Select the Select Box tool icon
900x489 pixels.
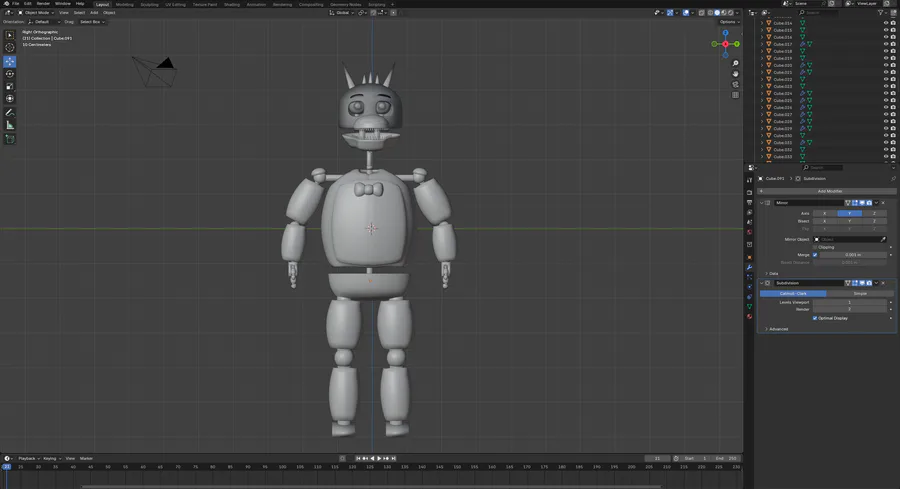click(10, 35)
